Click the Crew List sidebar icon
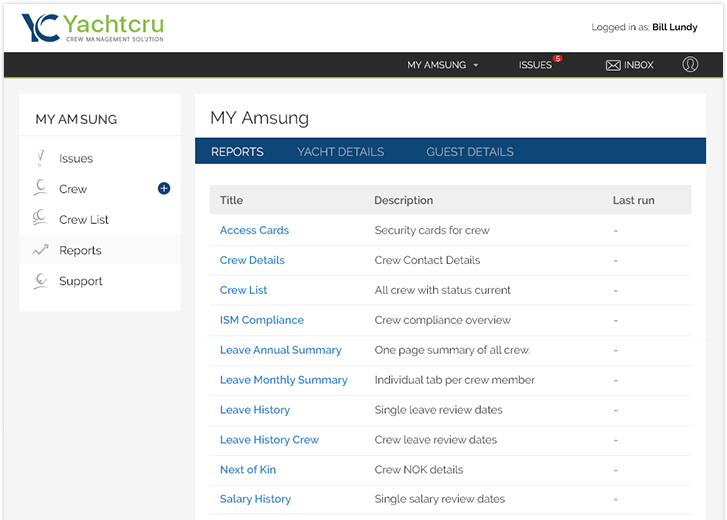This screenshot has height=520, width=727. [40, 217]
